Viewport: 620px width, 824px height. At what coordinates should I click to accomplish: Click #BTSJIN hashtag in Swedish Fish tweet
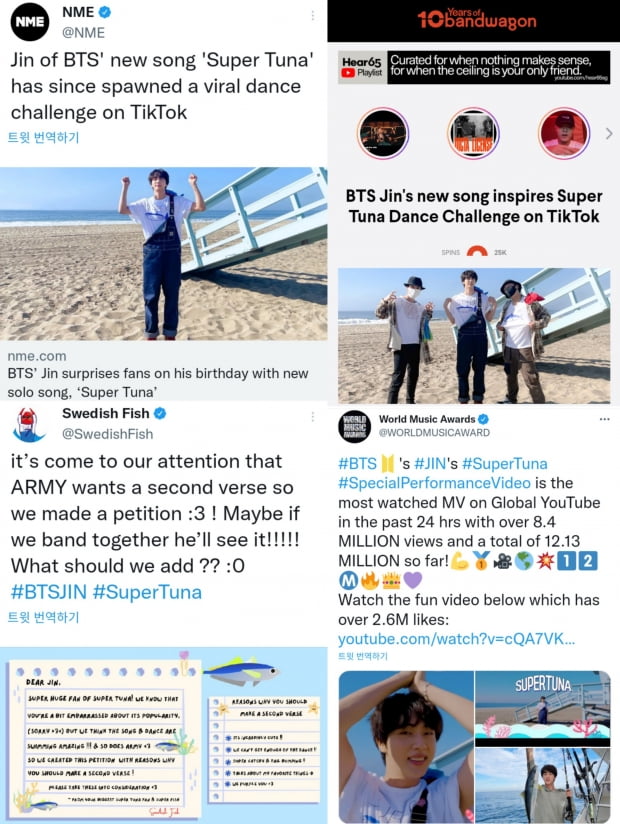click(x=49, y=592)
